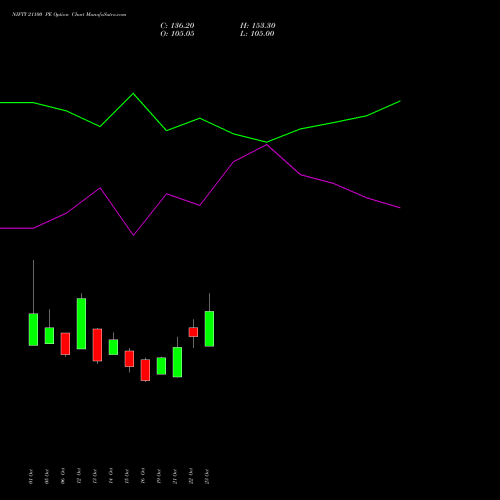Click the highest peak of the green line
500x500 pixels.
pyautogui.click(x=133, y=94)
